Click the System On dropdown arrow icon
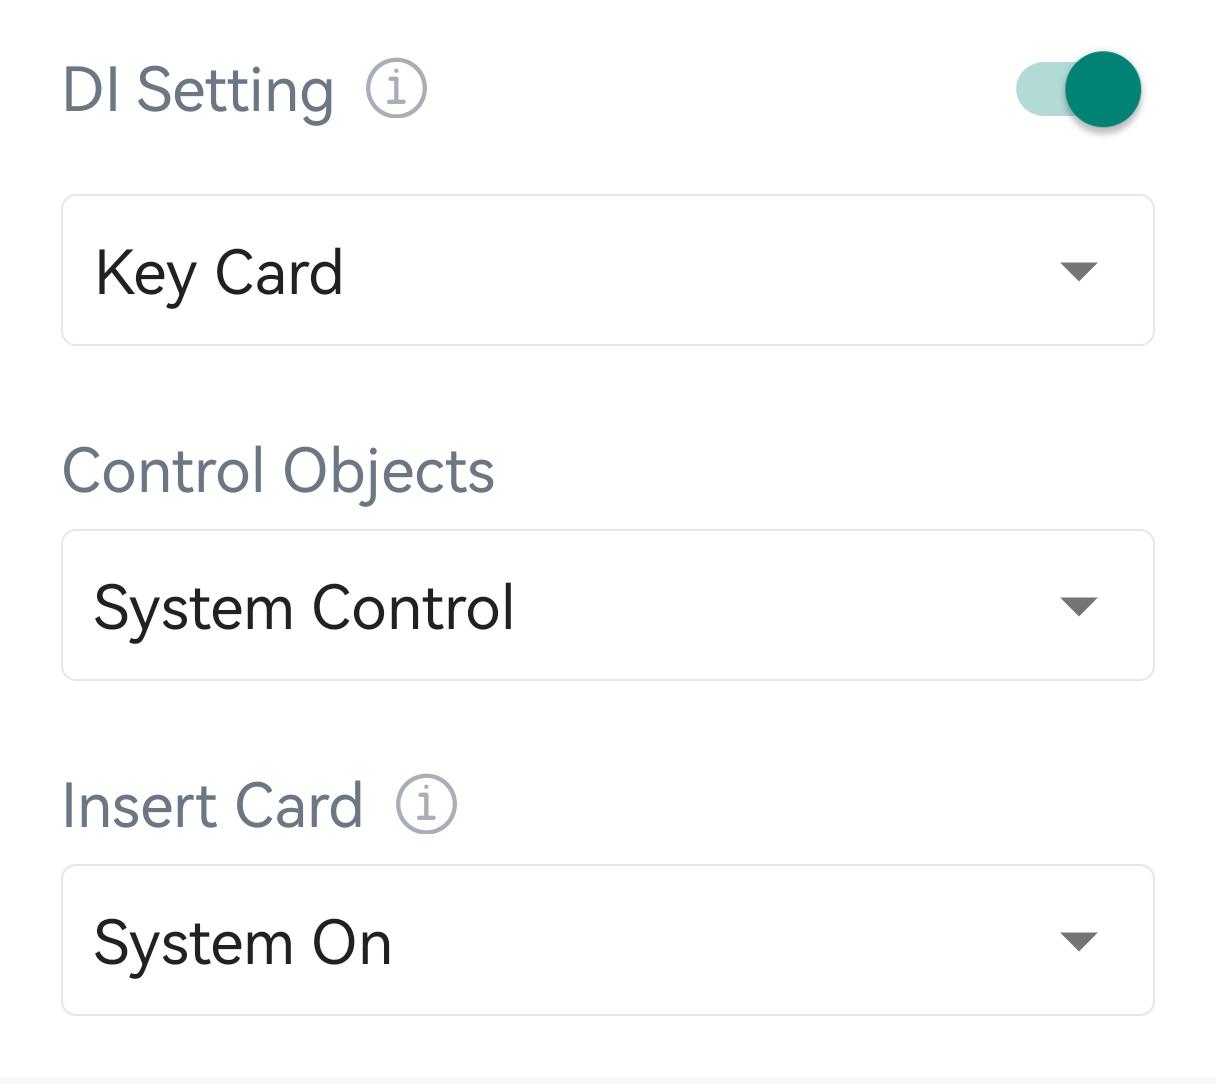 pos(1078,941)
